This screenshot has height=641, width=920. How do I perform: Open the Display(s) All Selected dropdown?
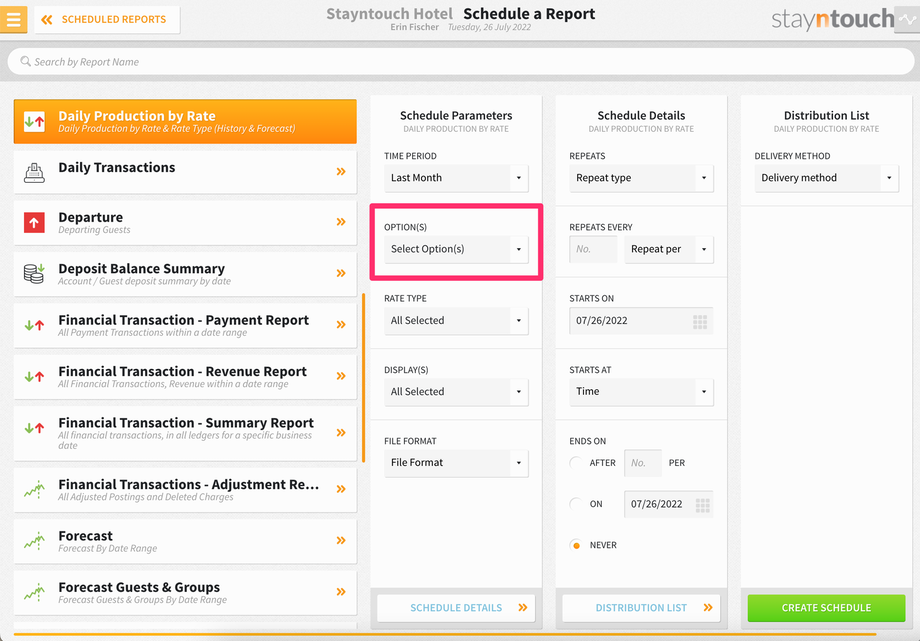[456, 392]
